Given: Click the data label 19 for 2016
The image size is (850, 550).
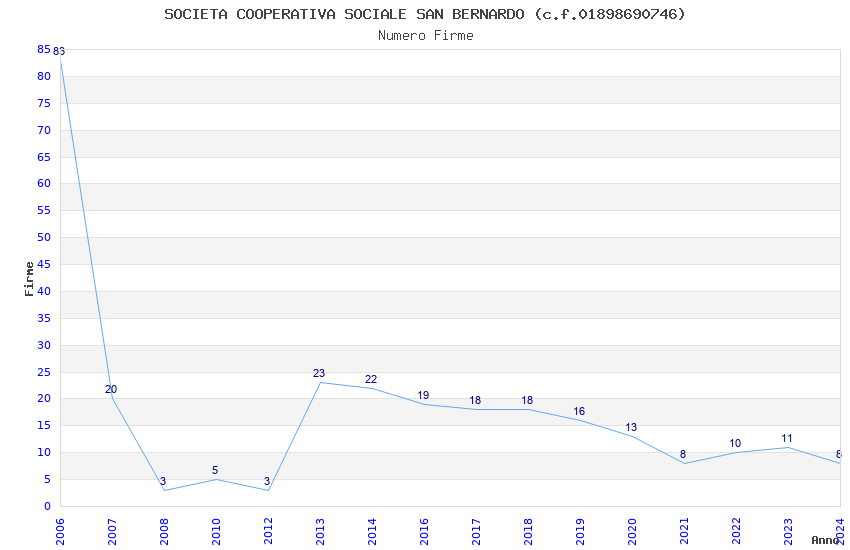Looking at the screenshot, I should [x=423, y=396].
